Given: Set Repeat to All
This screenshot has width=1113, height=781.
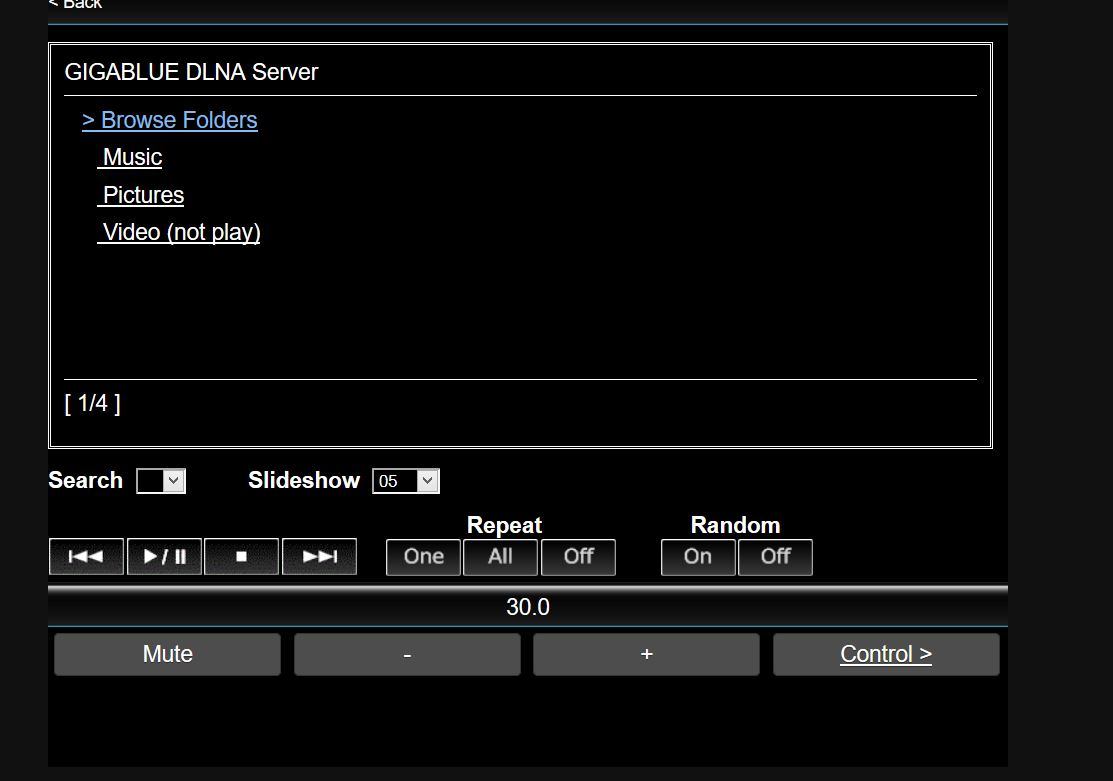Looking at the screenshot, I should coord(500,557).
